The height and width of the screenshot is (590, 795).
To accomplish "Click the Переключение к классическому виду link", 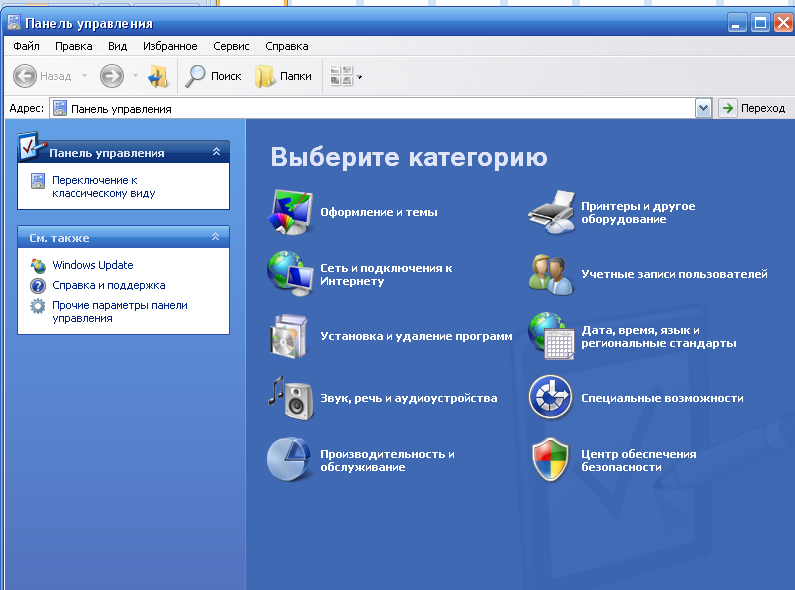I will tap(103, 187).
